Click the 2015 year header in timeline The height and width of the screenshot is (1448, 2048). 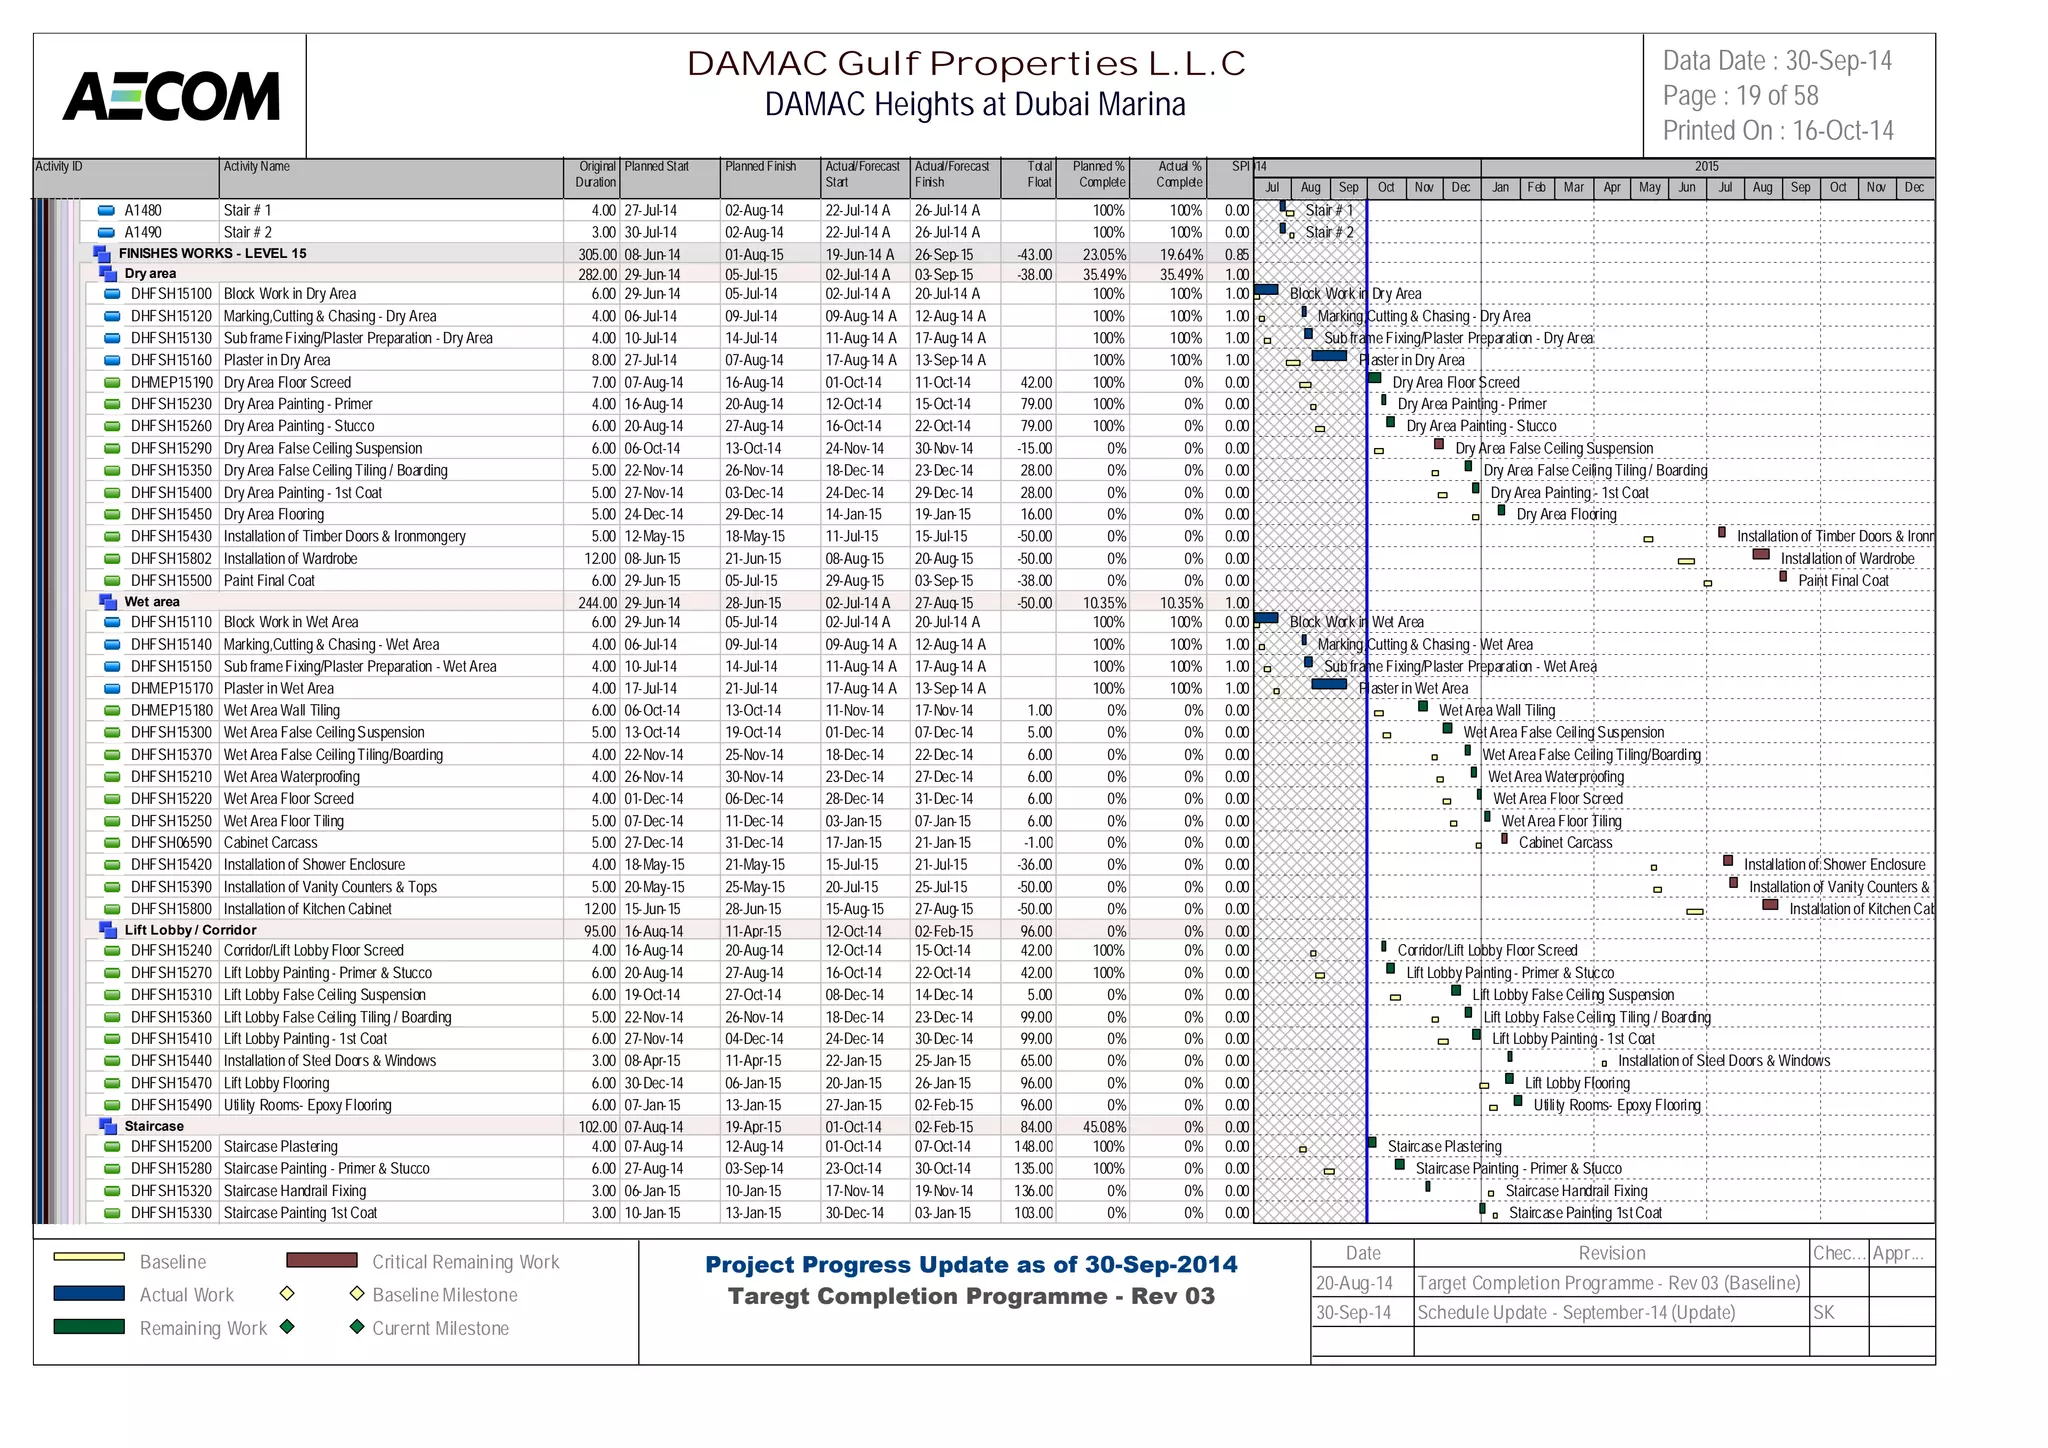pos(1707,167)
